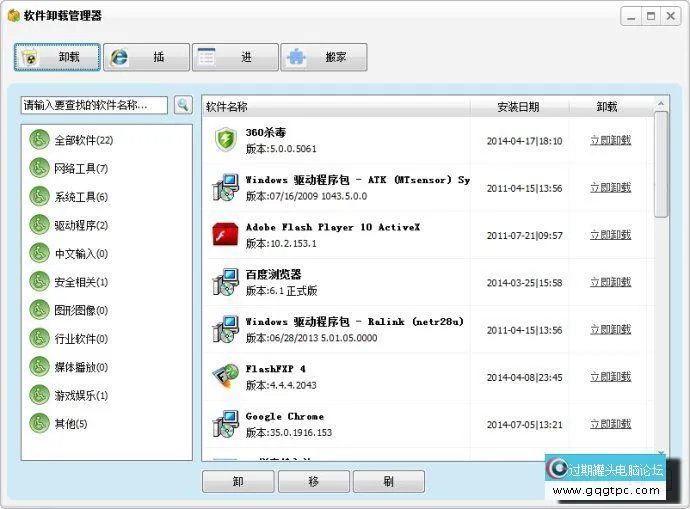
Task: Sort by 安装日期 column header
Action: 519,106
